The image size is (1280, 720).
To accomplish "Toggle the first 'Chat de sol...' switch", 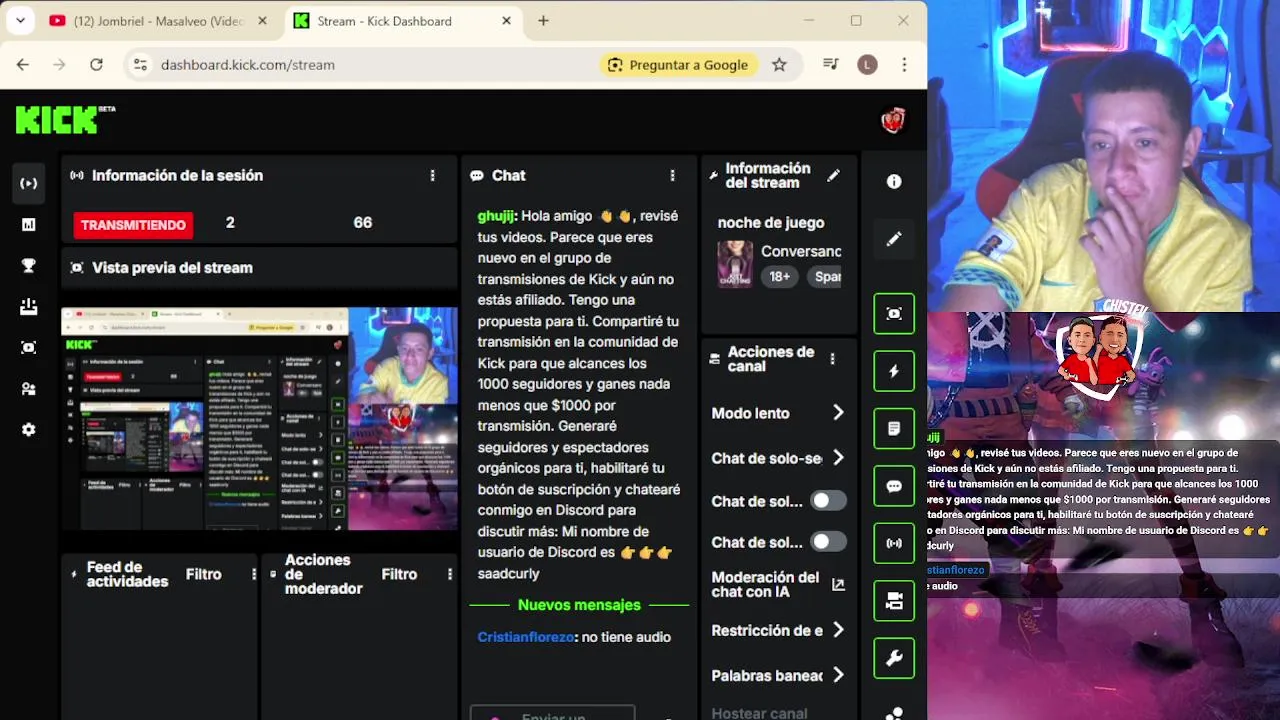I will point(828,500).
